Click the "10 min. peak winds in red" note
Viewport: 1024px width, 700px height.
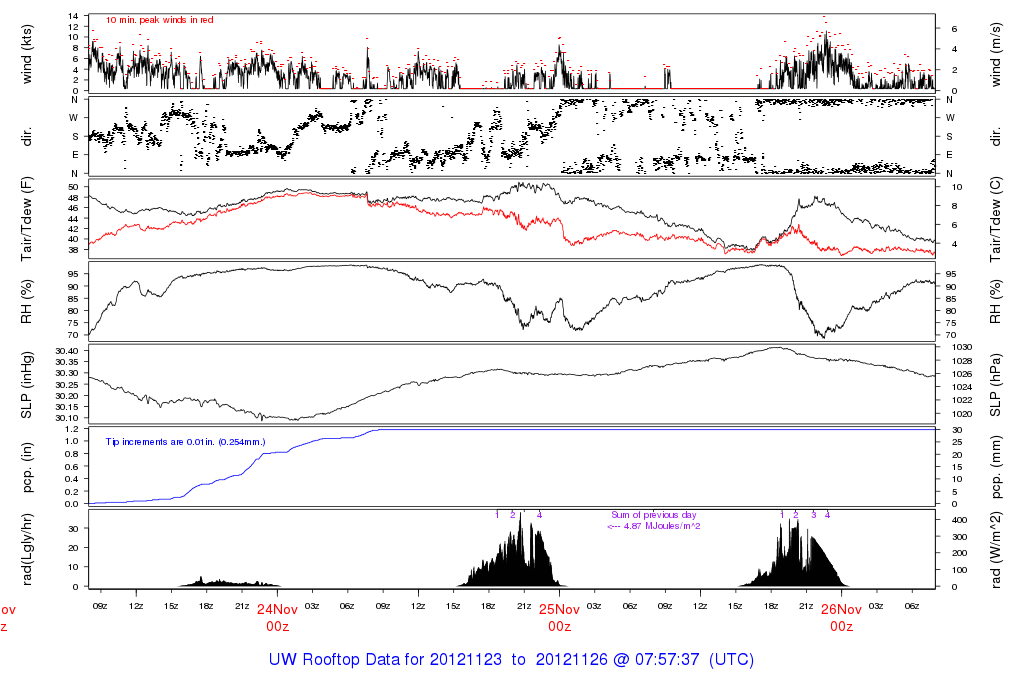159,20
